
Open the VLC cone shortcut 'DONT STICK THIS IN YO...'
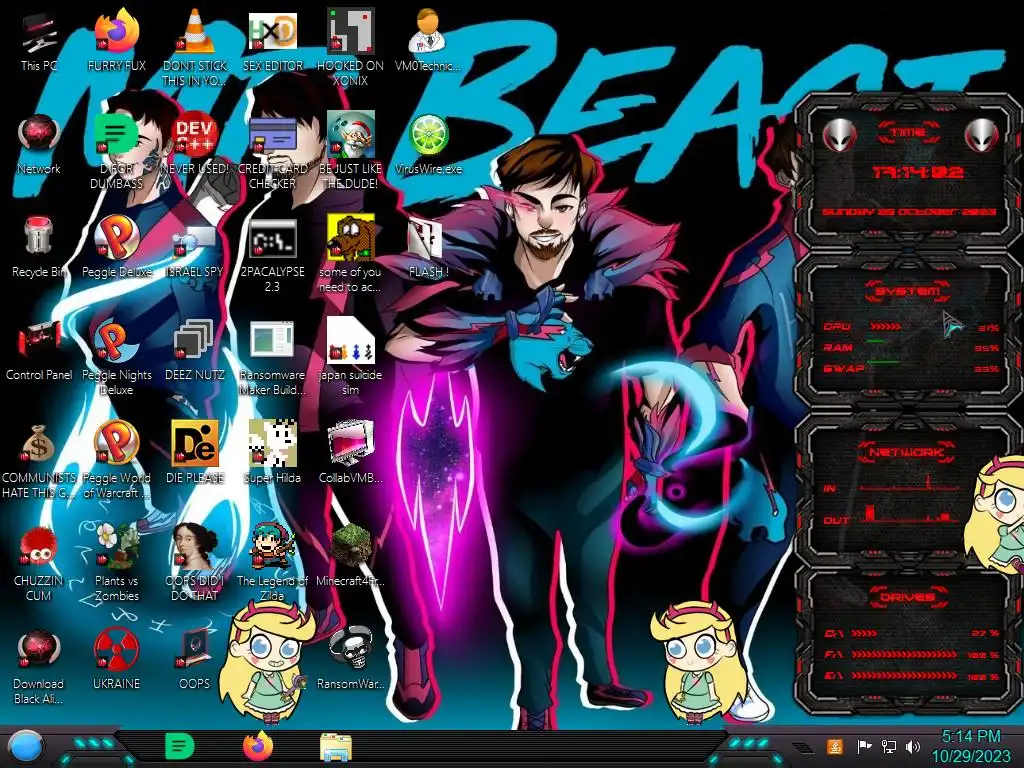[x=195, y=31]
